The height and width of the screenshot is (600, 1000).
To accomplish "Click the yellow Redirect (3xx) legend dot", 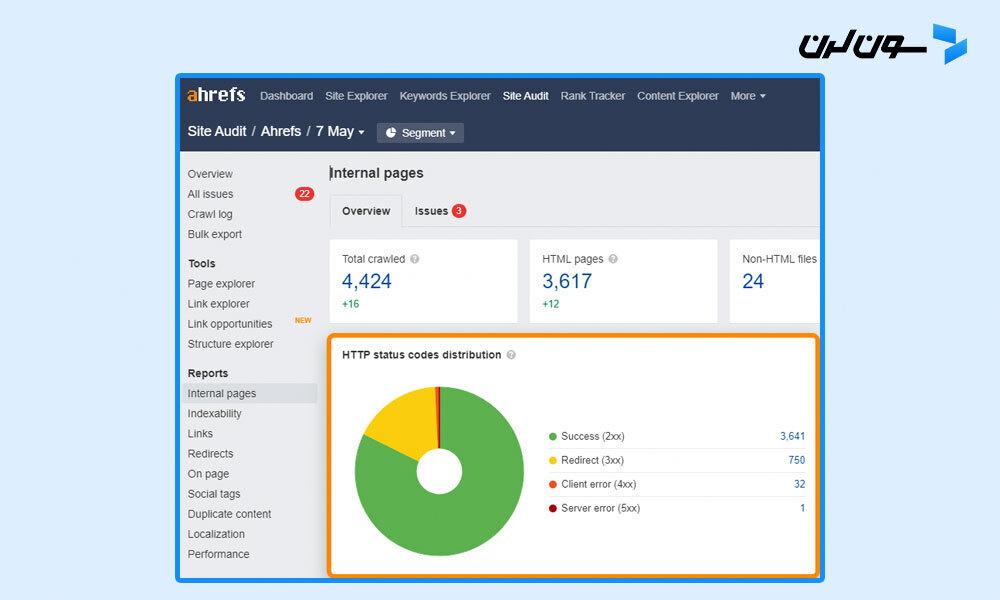I will (553, 460).
